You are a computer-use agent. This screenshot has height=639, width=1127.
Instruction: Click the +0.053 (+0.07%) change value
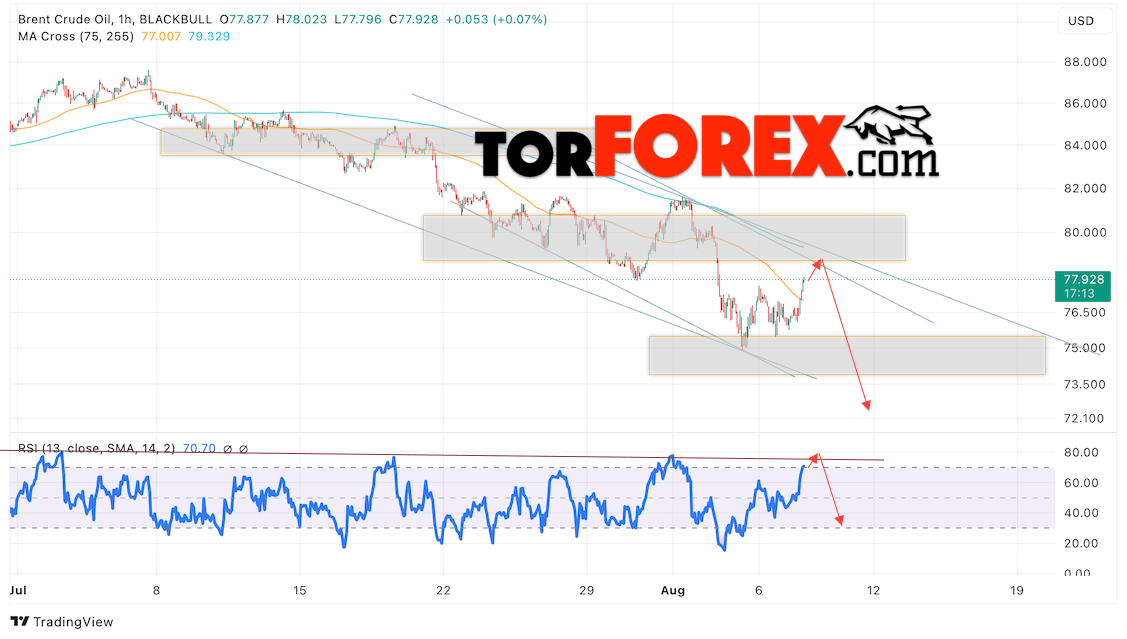[x=496, y=19]
